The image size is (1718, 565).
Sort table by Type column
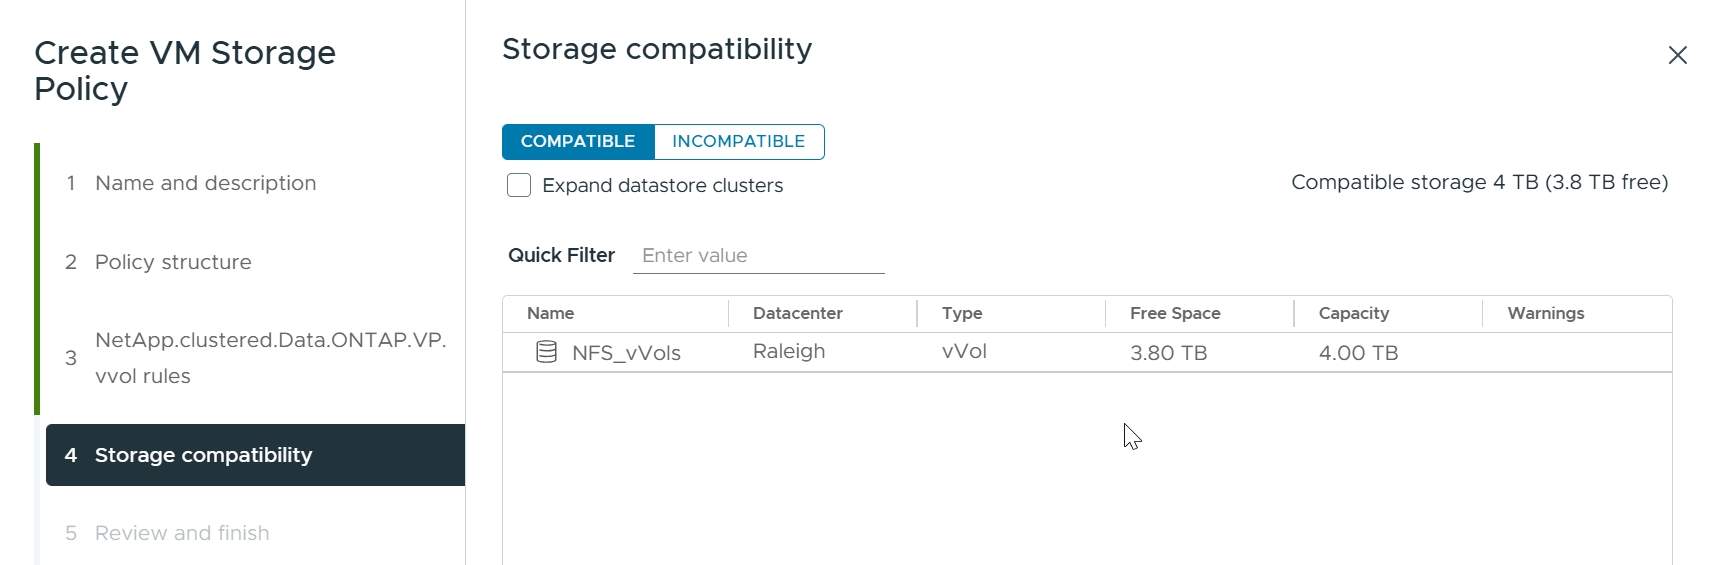962,313
